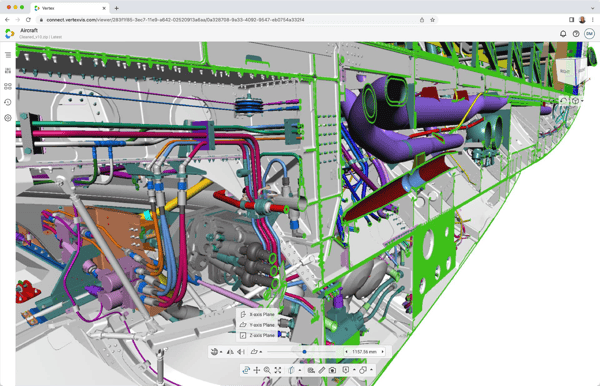Select the Pan move tool
This screenshot has height=386, width=600.
point(257,370)
